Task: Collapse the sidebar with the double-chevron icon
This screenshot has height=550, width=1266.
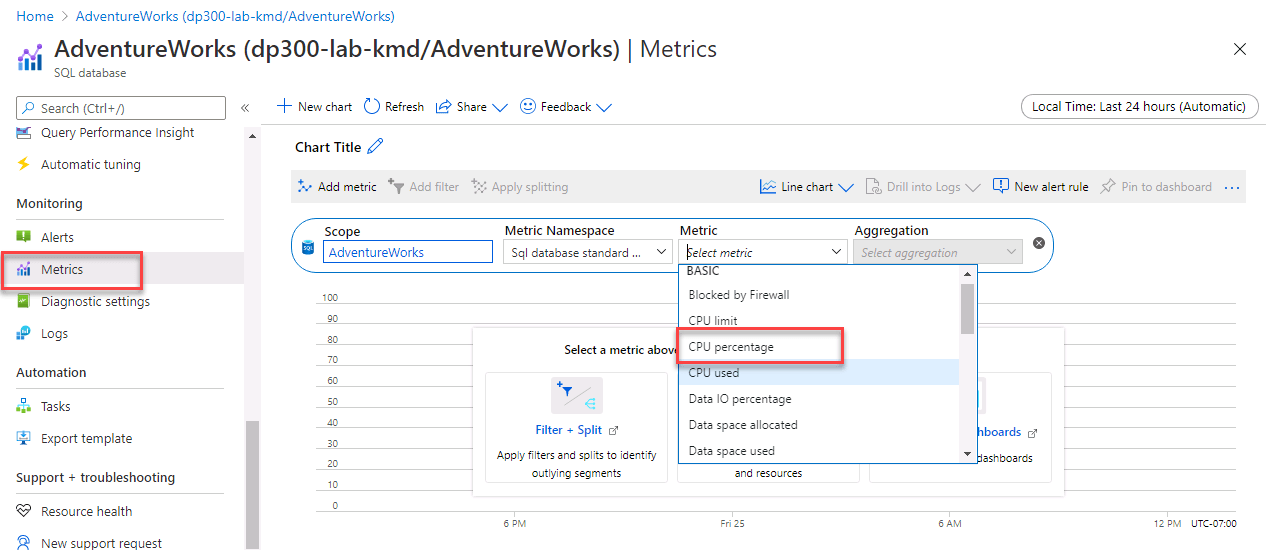Action: [245, 108]
